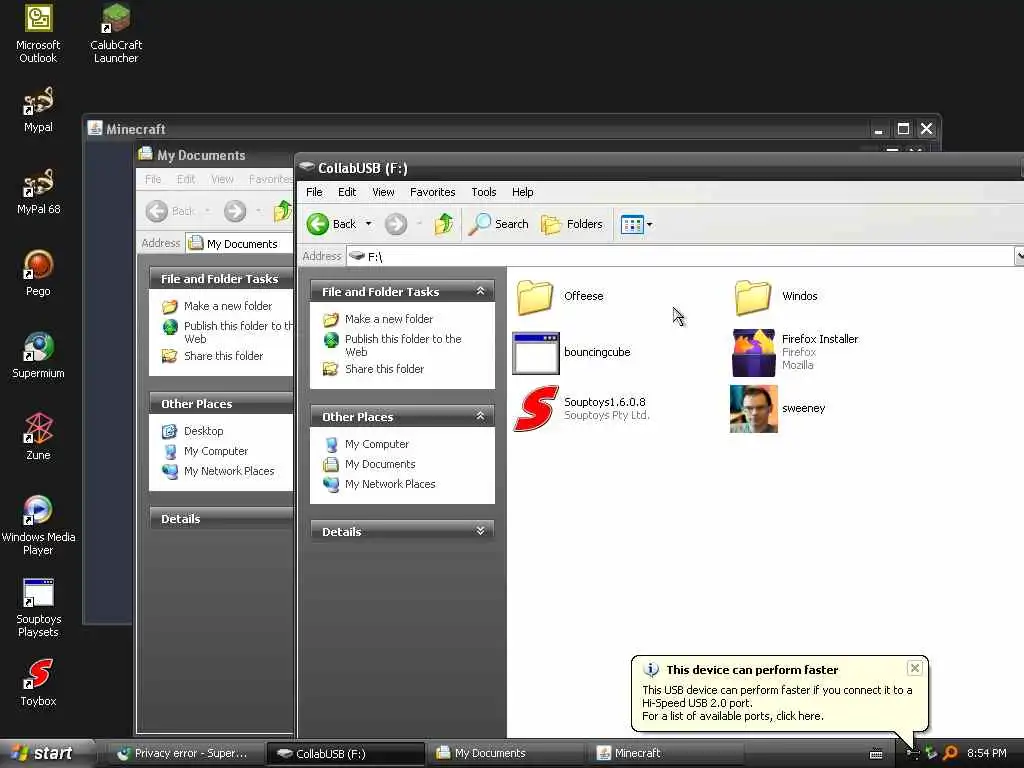1024x768 pixels.
Task: Click Make a new folder in CollabUSB
Action: click(389, 319)
